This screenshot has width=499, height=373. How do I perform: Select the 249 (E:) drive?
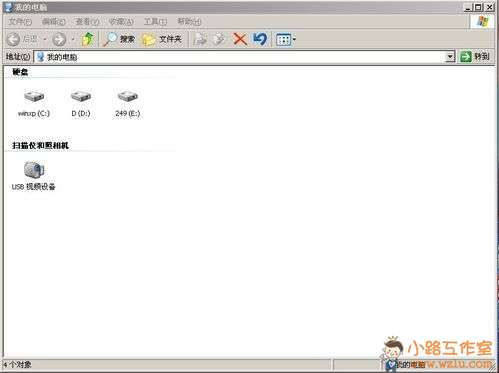(127, 104)
